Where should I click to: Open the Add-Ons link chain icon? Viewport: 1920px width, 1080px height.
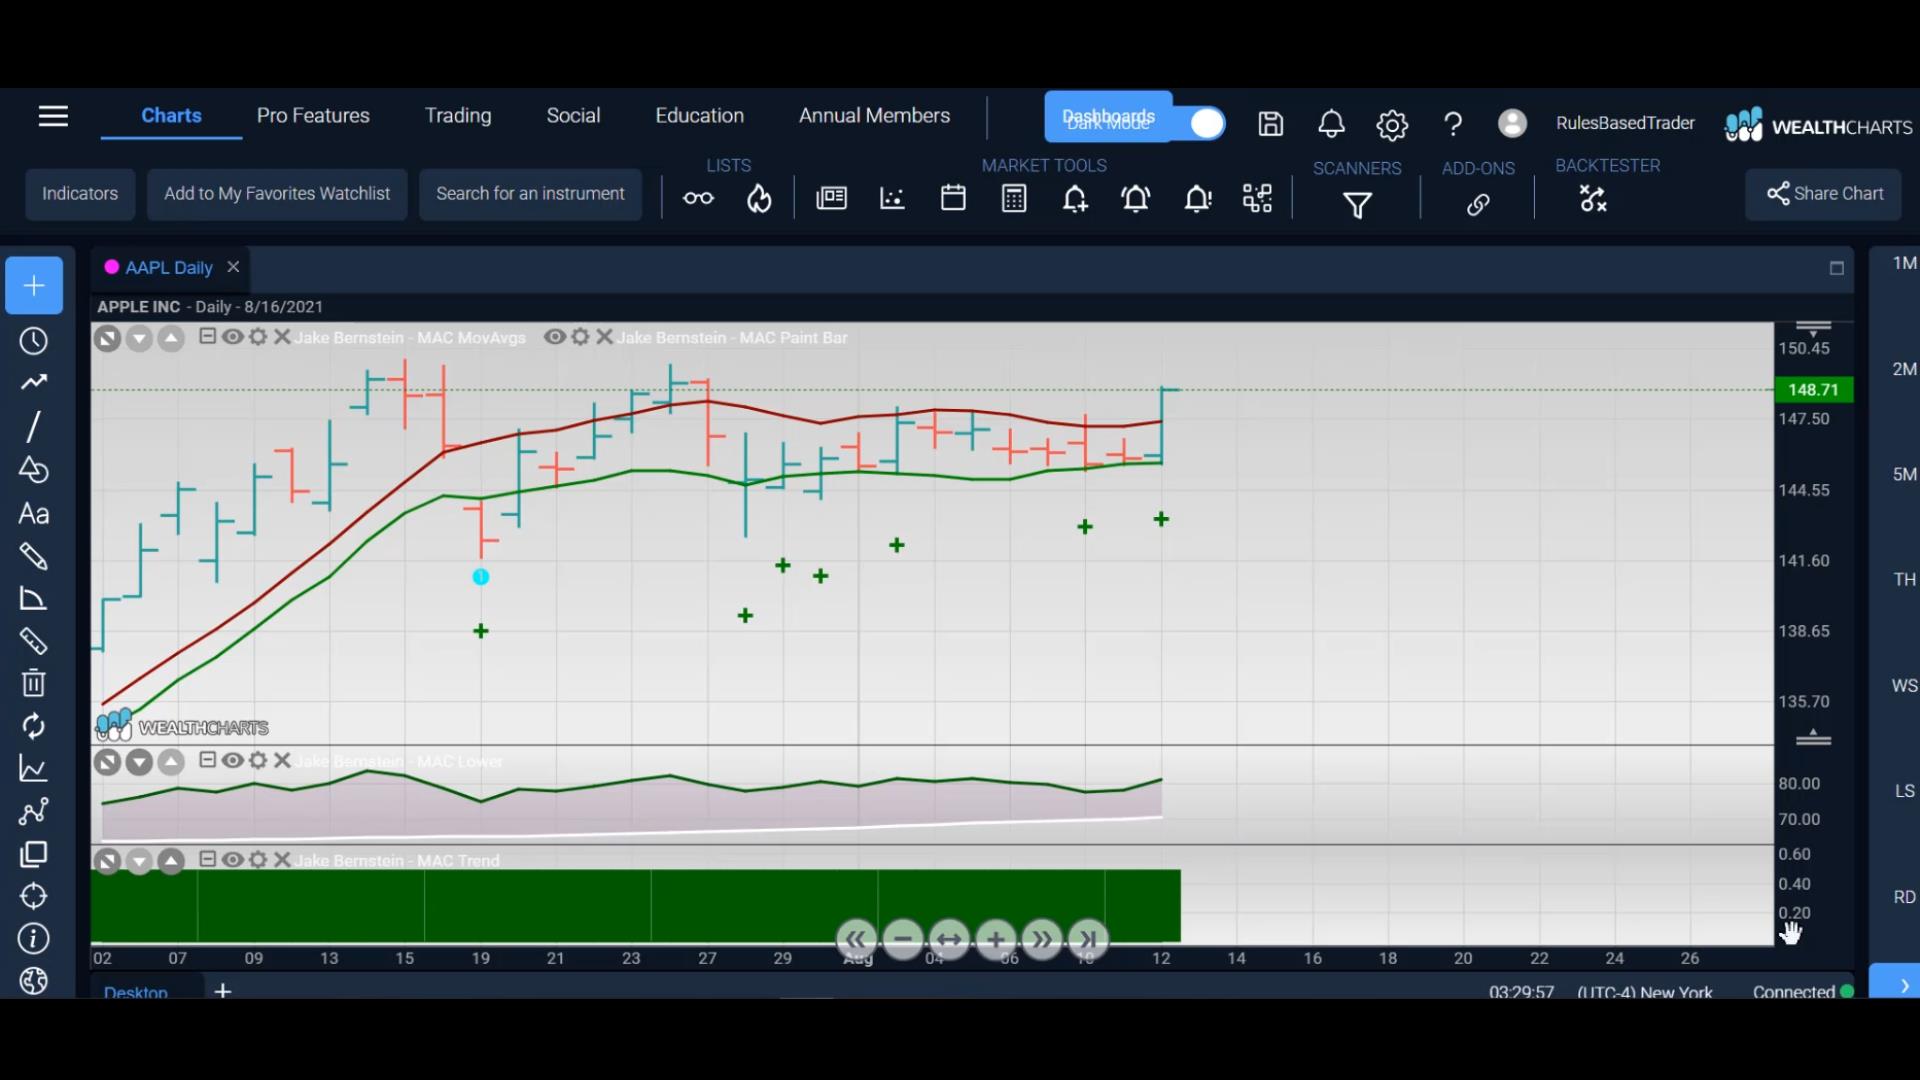point(1478,204)
